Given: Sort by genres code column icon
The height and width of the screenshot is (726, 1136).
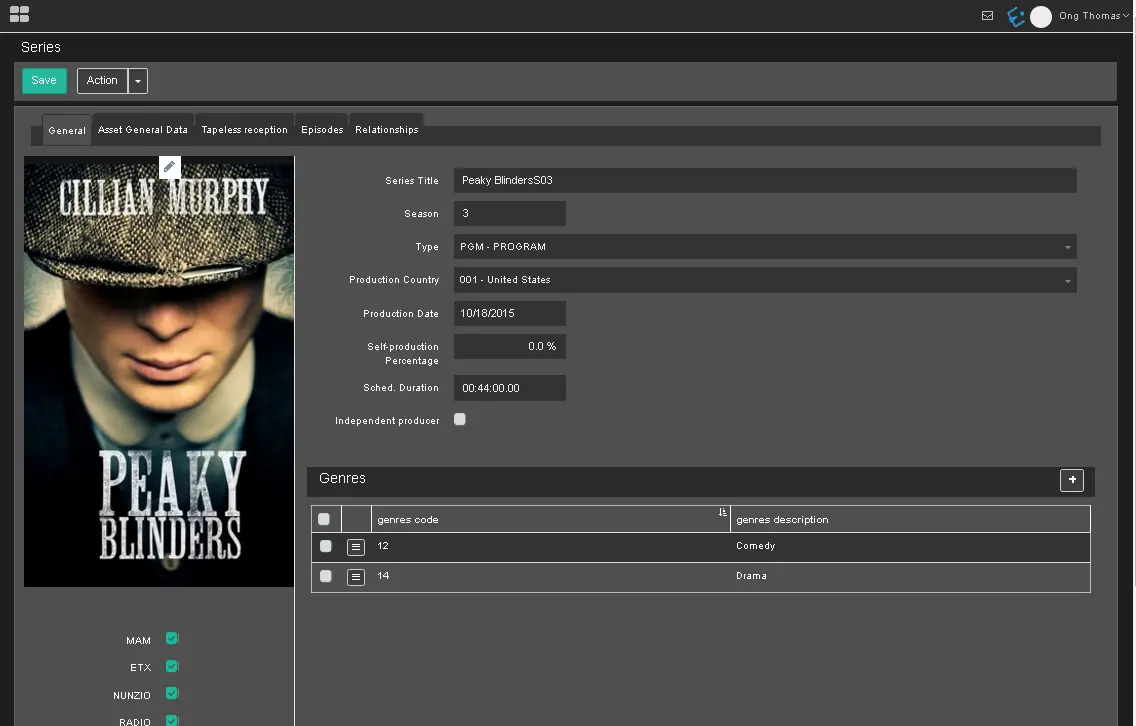Looking at the screenshot, I should [x=722, y=513].
